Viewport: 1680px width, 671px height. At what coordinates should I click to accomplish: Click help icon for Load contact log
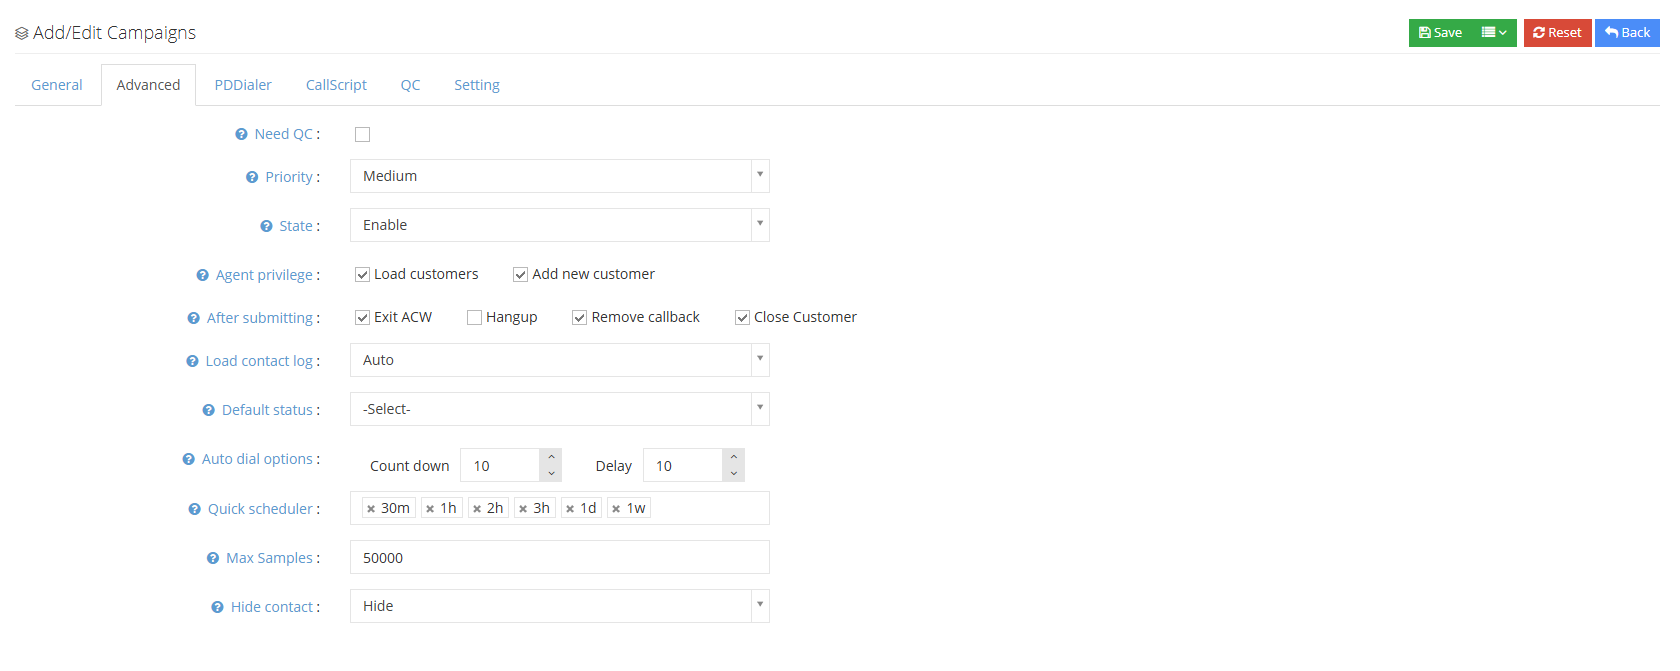pos(192,361)
